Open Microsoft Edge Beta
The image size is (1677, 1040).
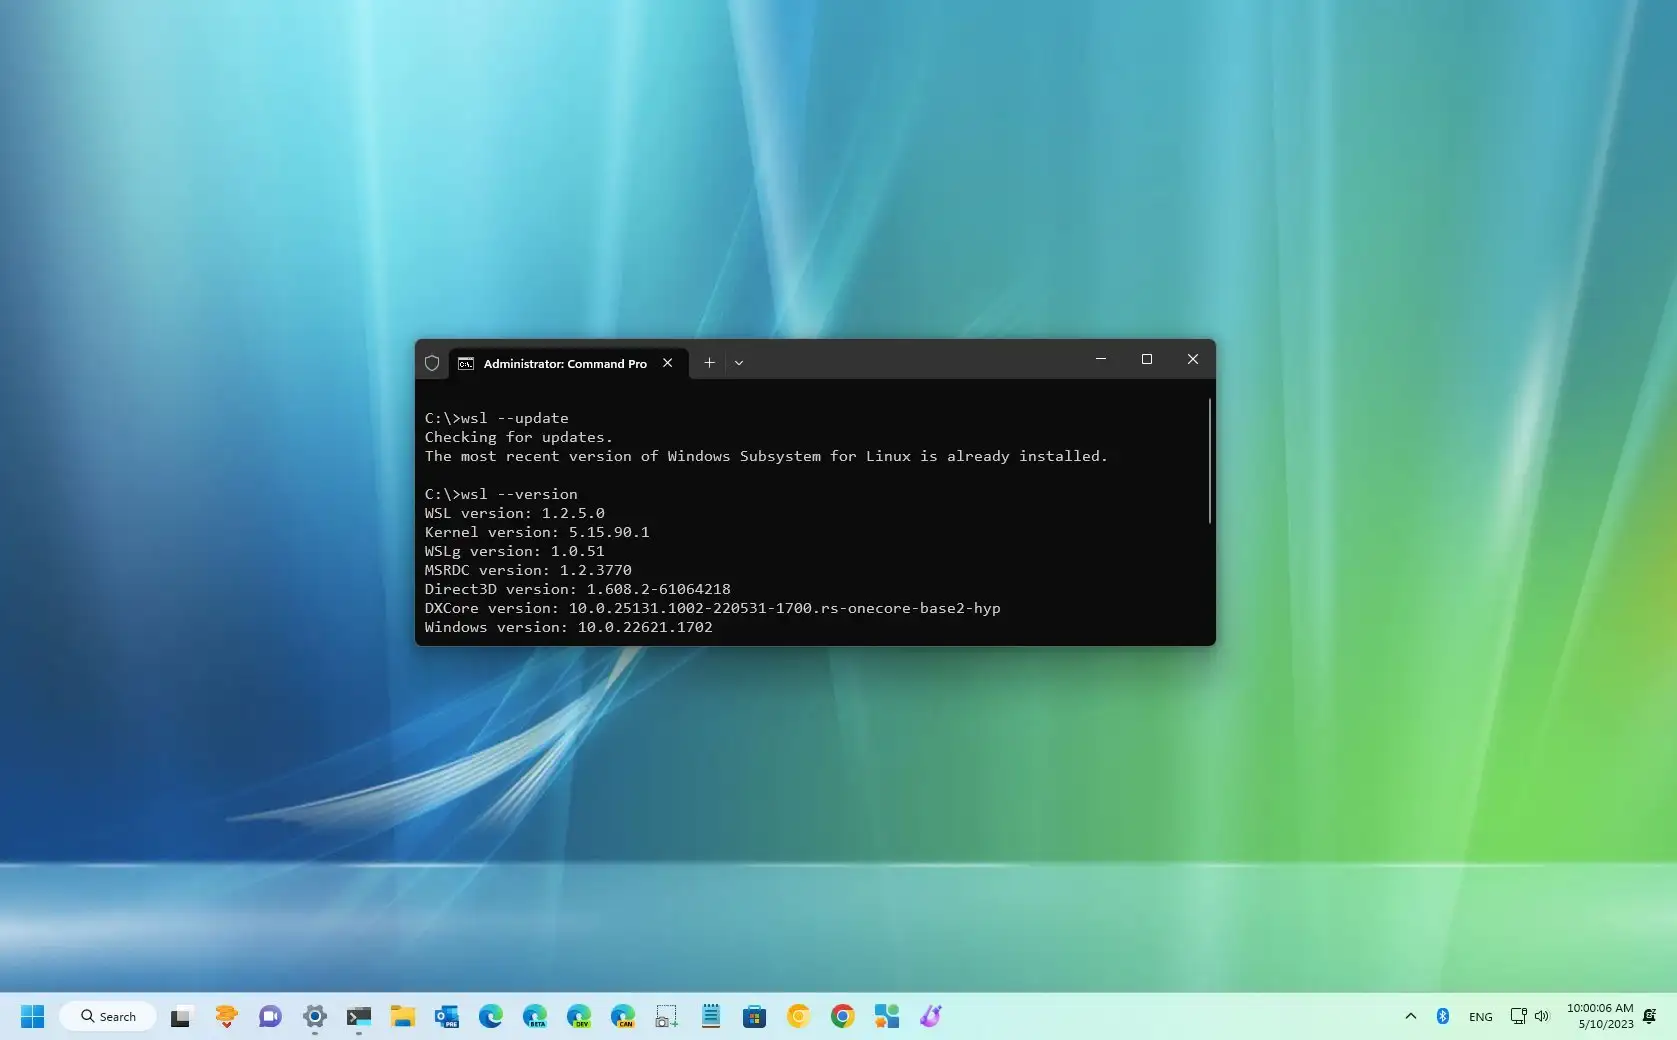[534, 1016]
